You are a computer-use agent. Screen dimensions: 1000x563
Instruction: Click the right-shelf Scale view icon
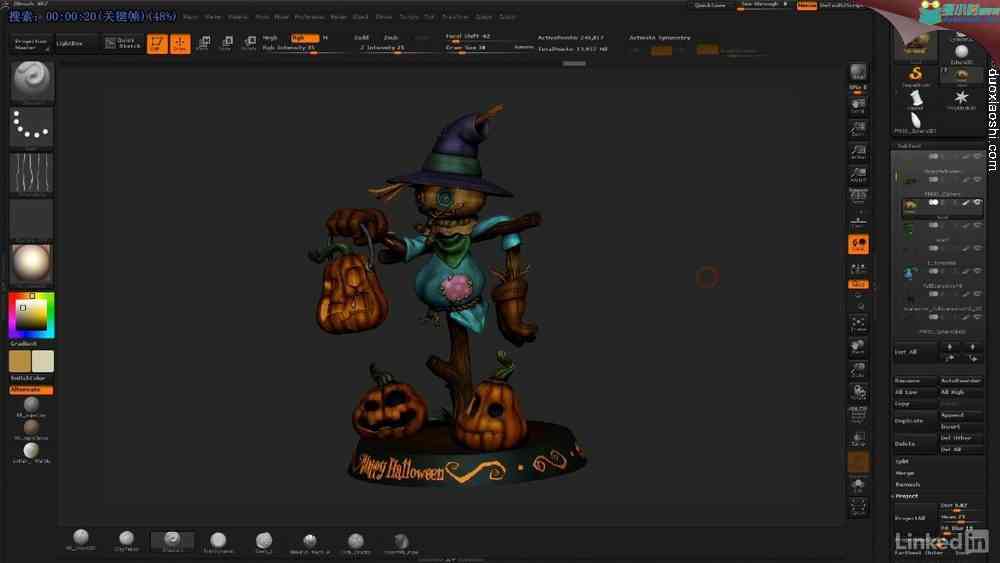[x=858, y=370]
